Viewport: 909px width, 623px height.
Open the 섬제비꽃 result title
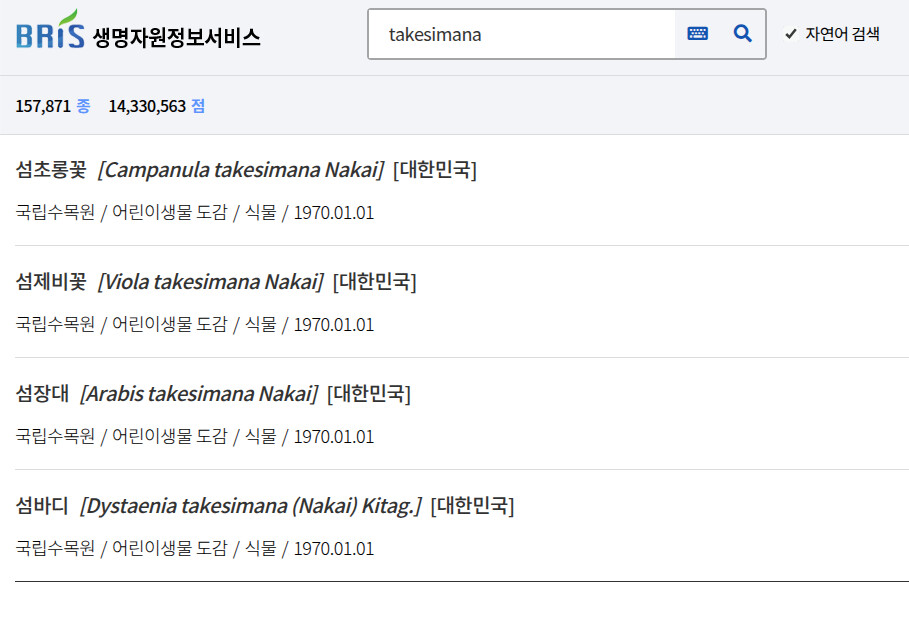pyautogui.click(x=51, y=282)
